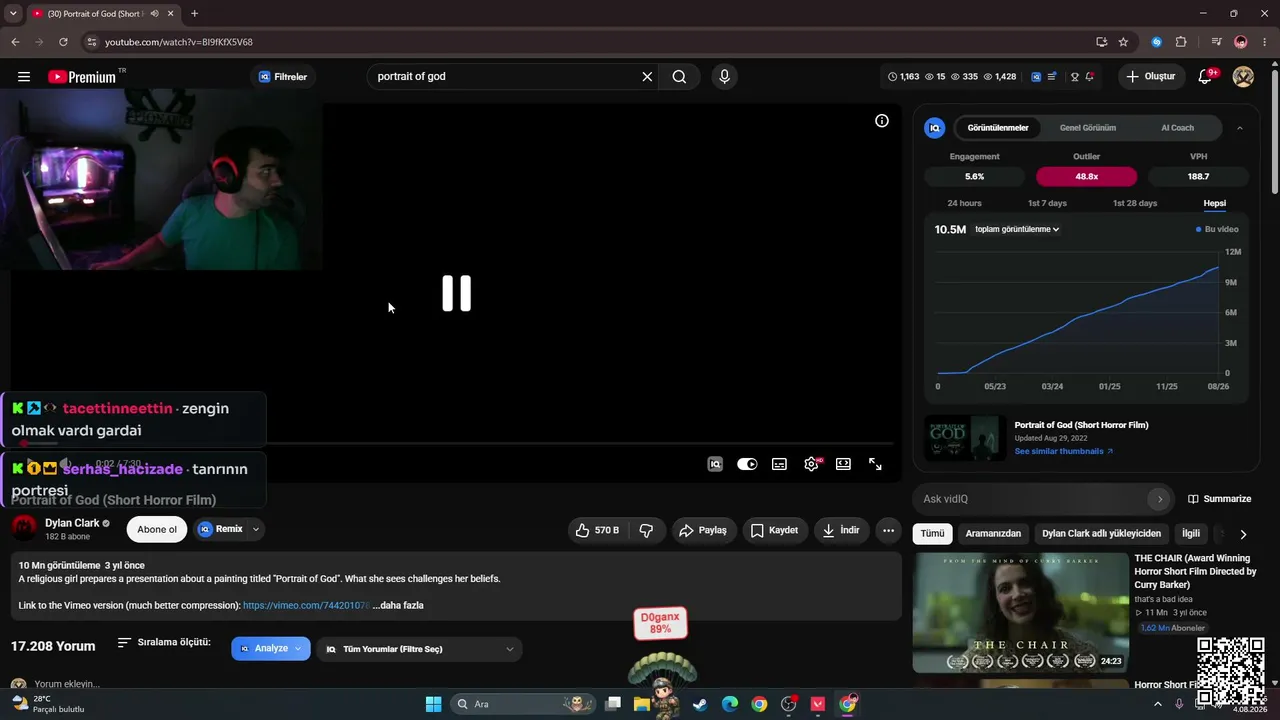Like the video with 570 B likes
Viewport: 1280px width, 720px height.
click(597, 530)
